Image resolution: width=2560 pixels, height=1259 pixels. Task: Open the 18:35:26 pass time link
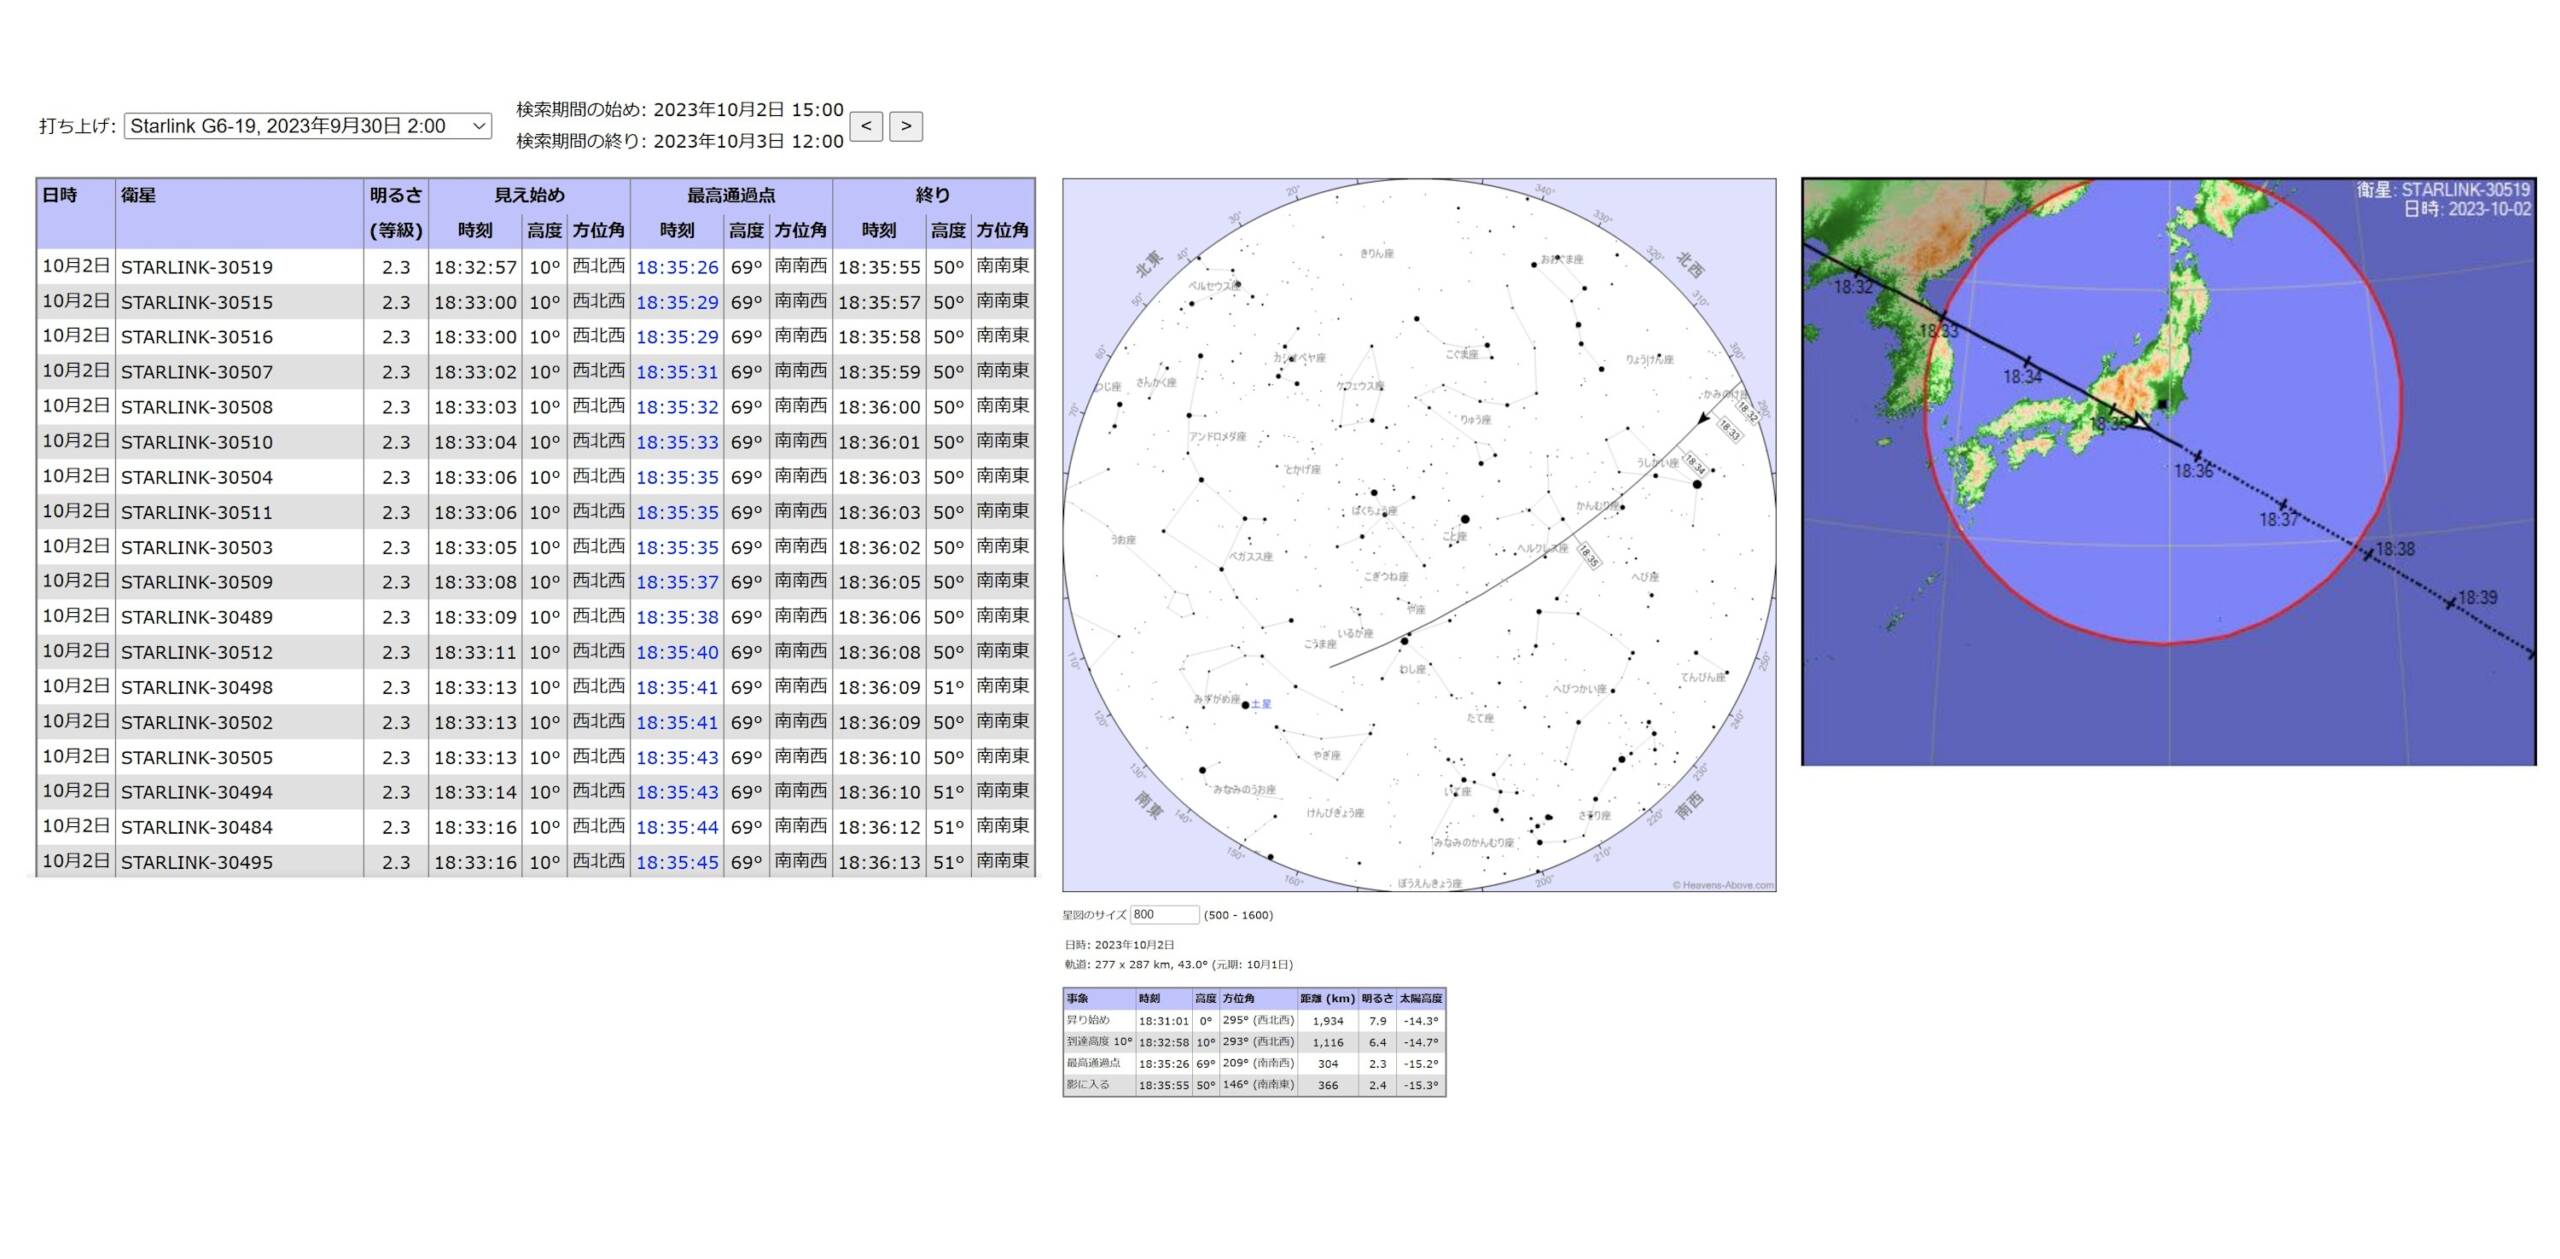pyautogui.click(x=677, y=267)
